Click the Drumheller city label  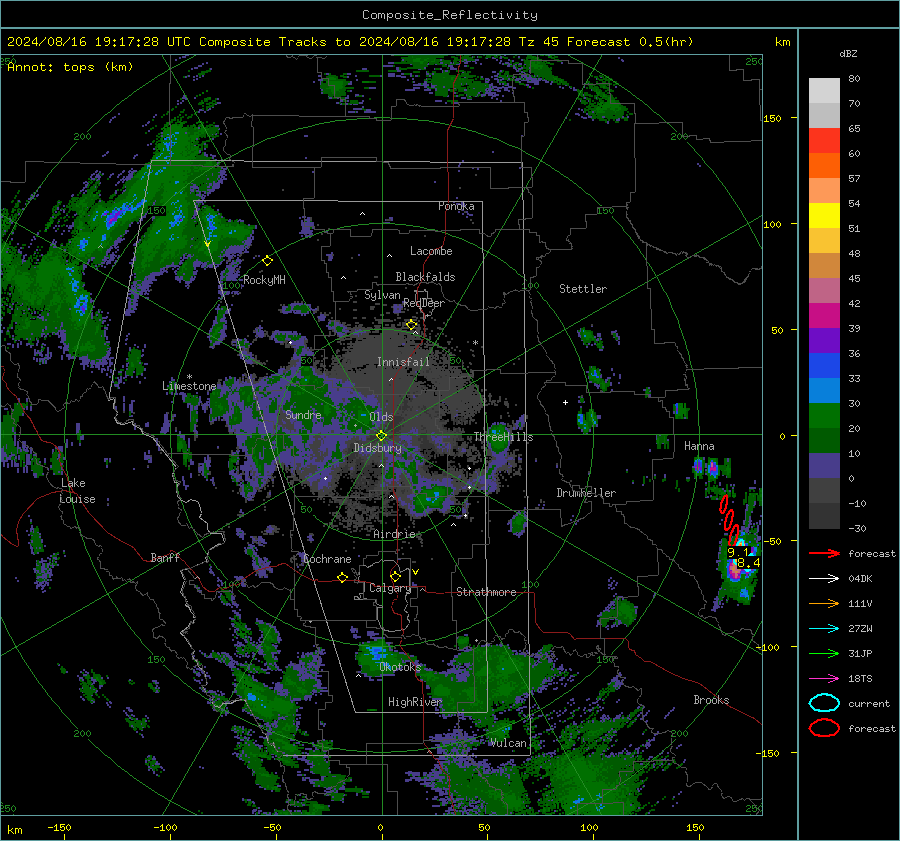(586, 493)
